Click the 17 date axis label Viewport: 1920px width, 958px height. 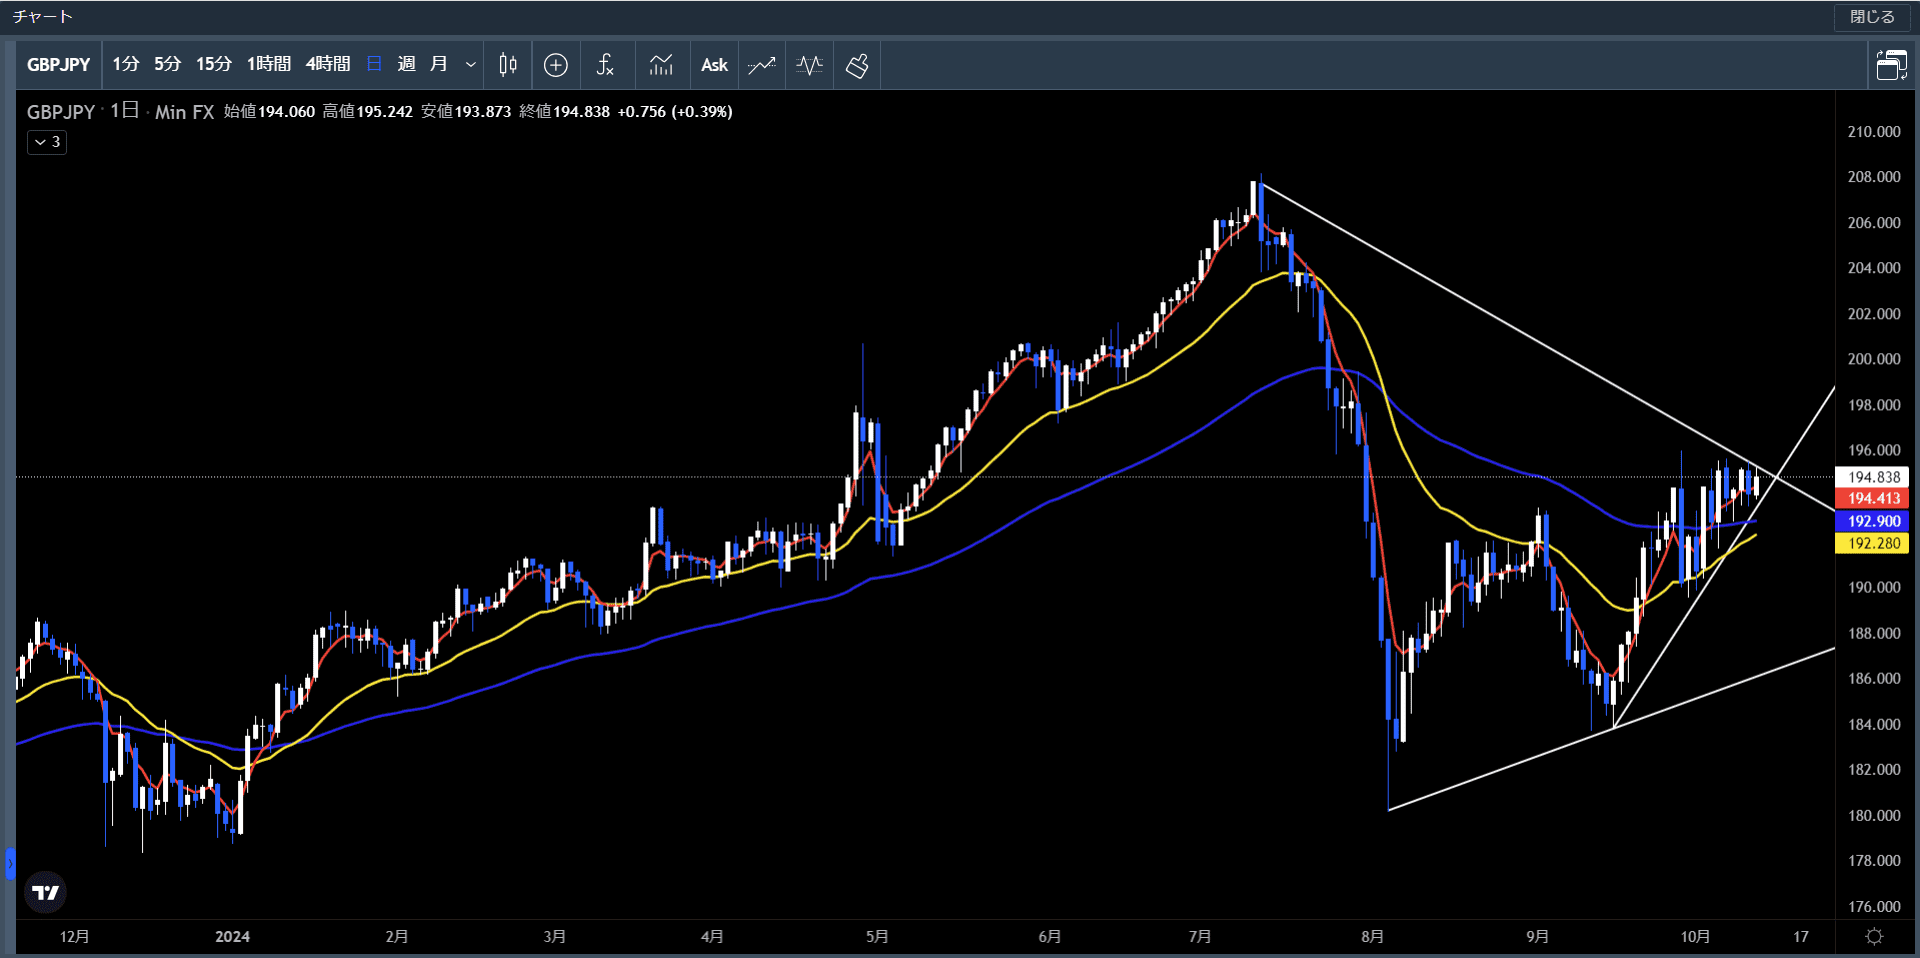[x=1801, y=937]
